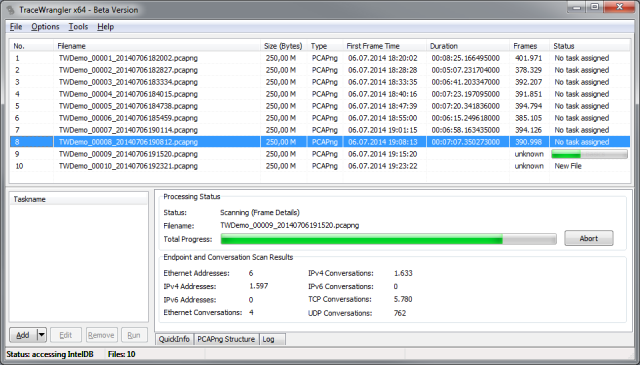
Task: Click the Scanning (Frame Details) status text
Action: pos(260,213)
